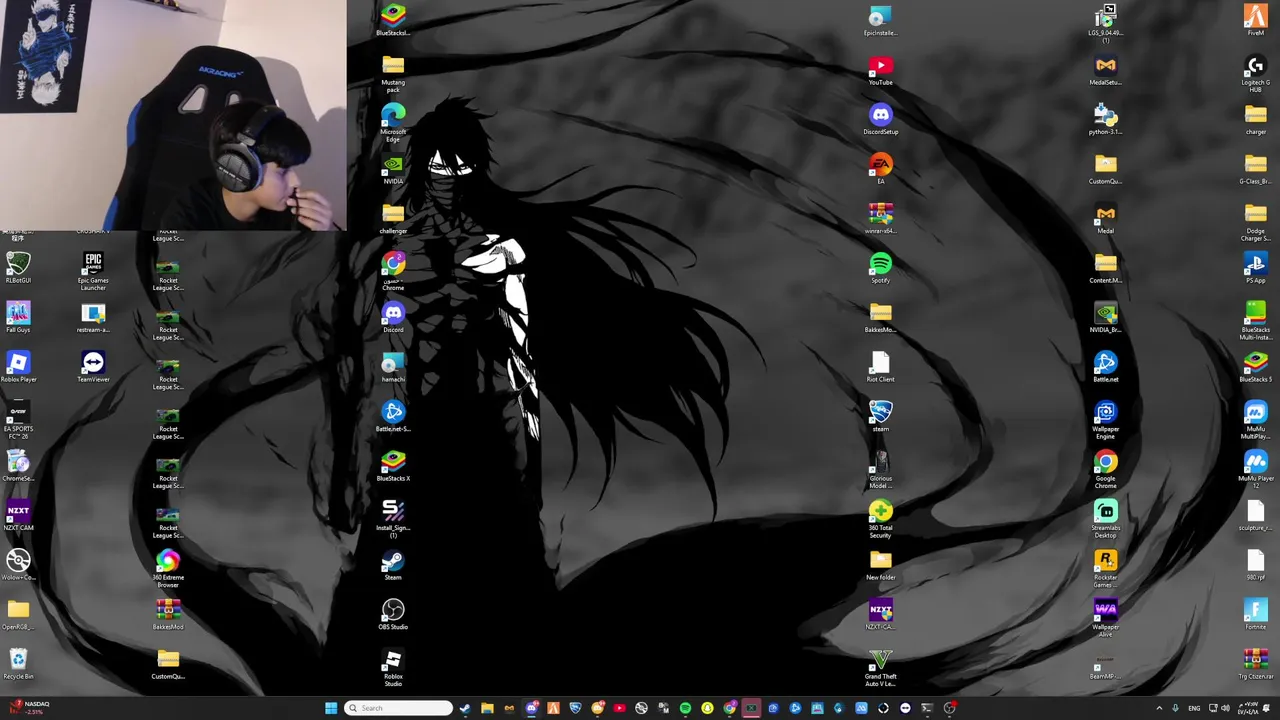Viewport: 1280px width, 720px height.
Task: Switch to Discord in the taskbar
Action: [531, 708]
